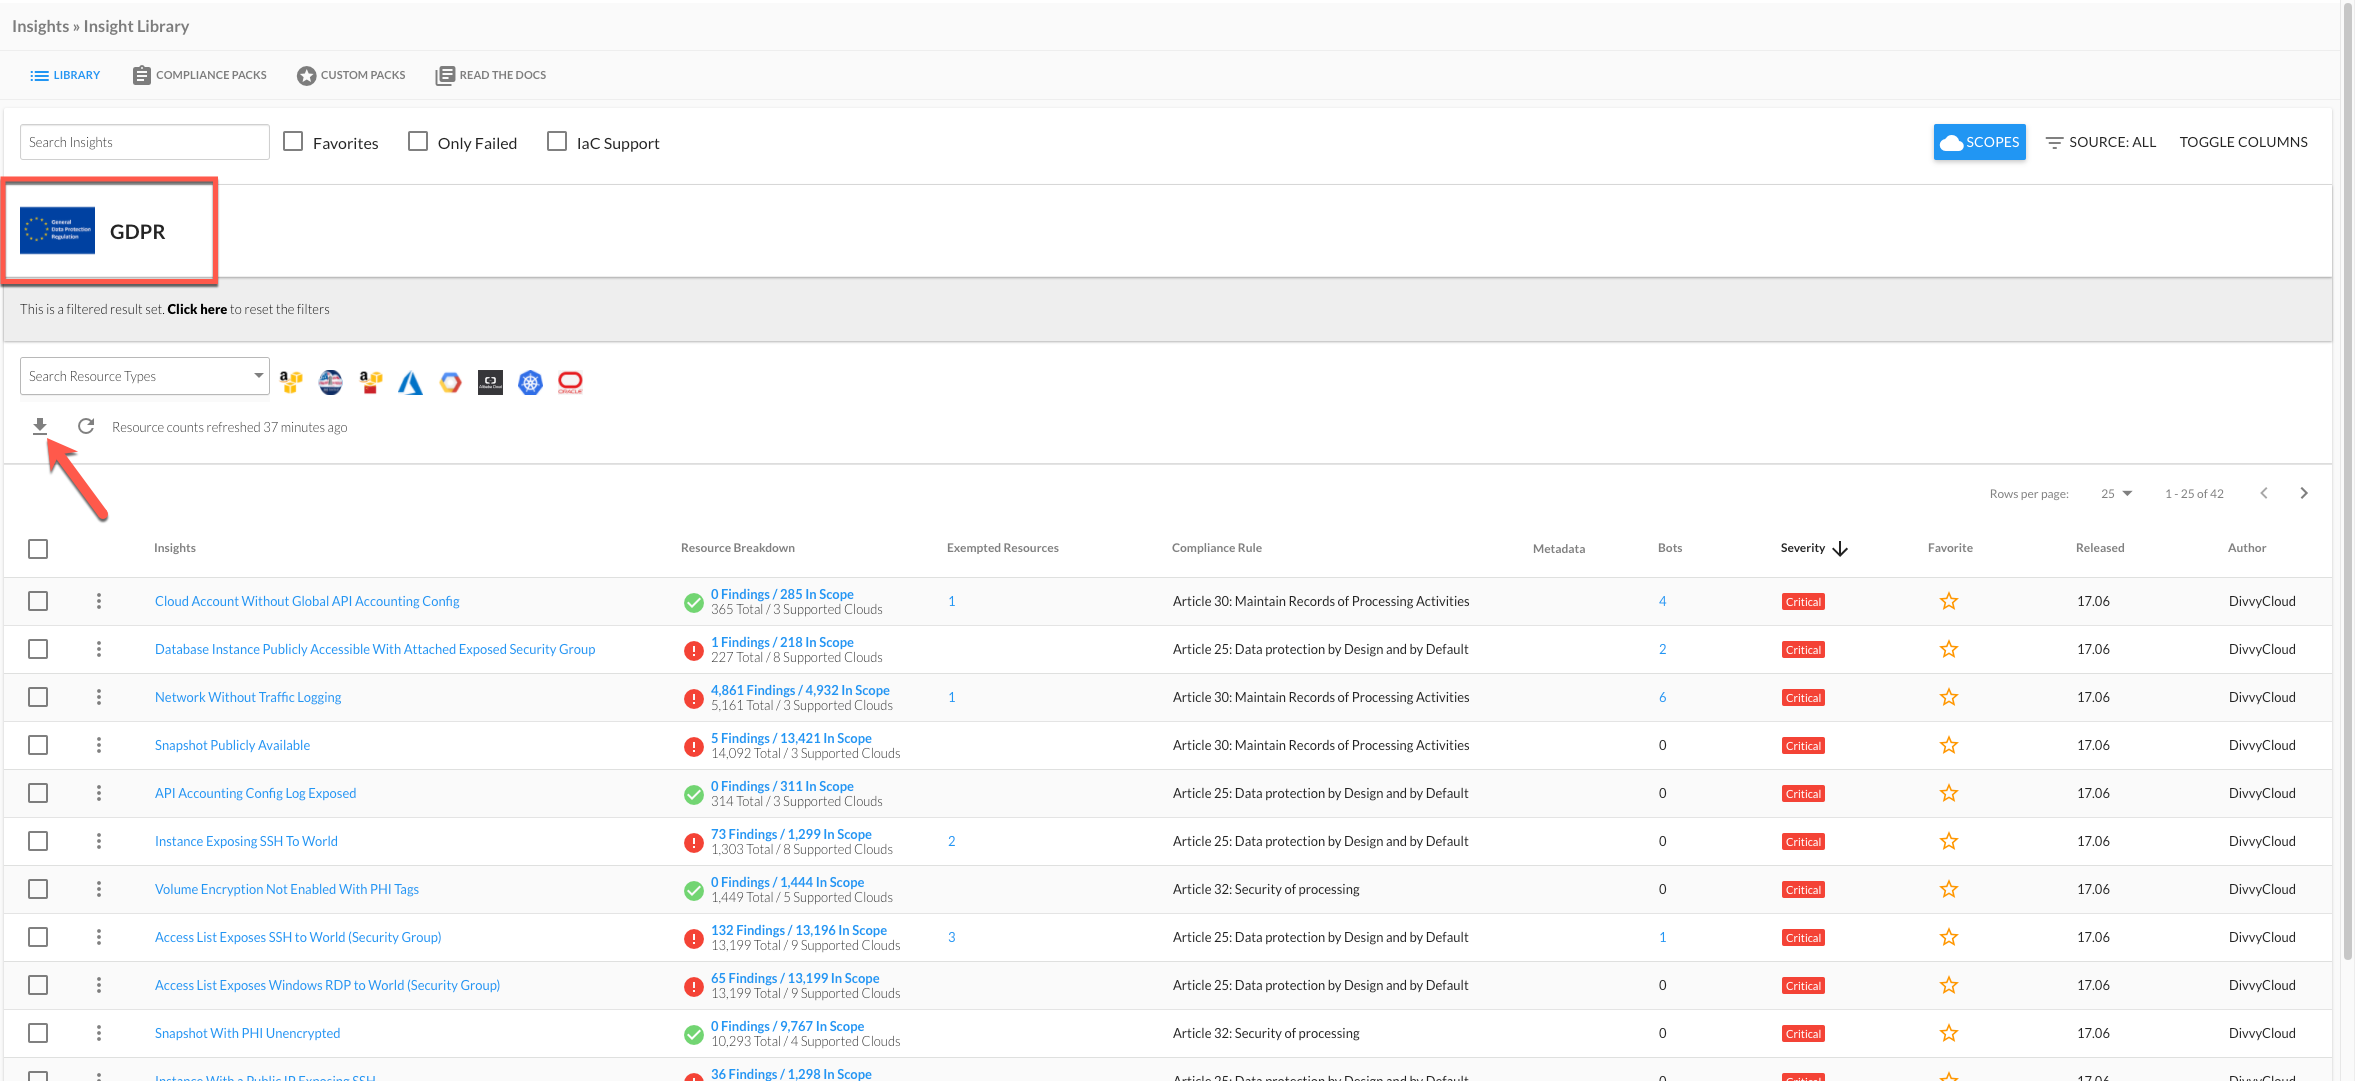2355x1081 pixels.
Task: Open Instance Exposing SSH To World insight
Action: pos(246,842)
